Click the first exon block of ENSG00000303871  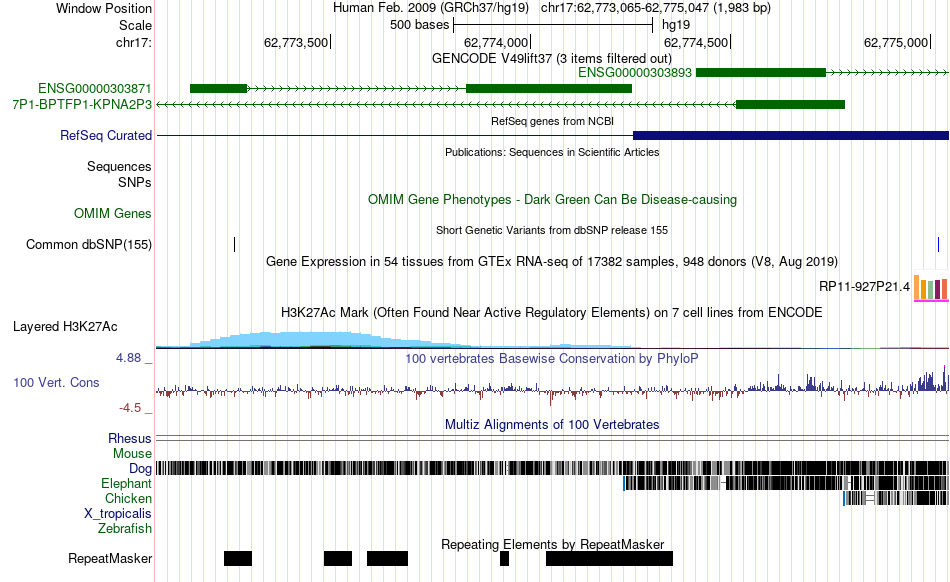point(219,88)
